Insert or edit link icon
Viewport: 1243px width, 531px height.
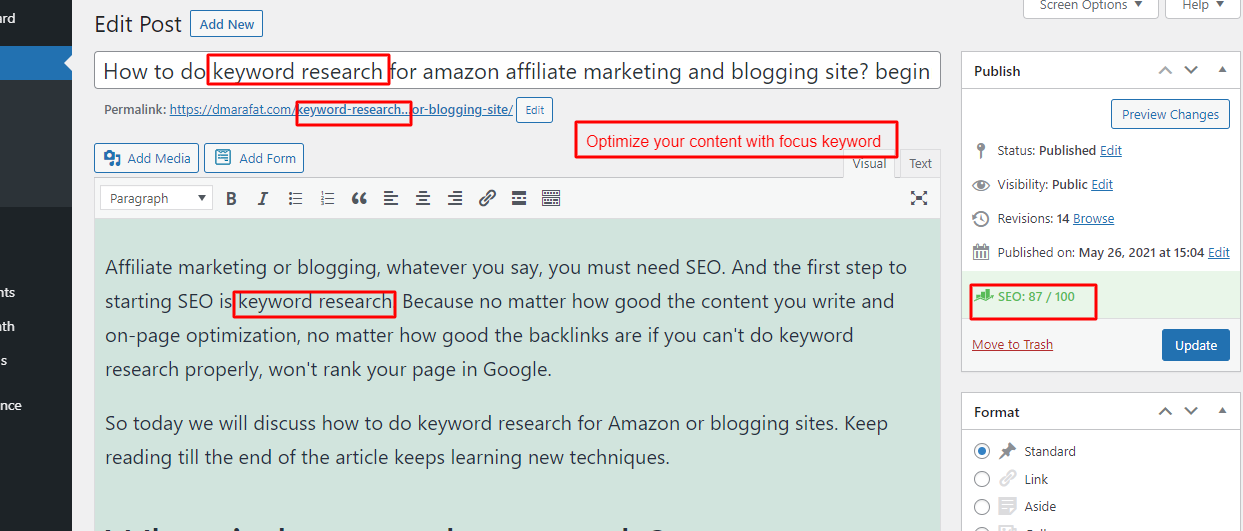click(487, 198)
